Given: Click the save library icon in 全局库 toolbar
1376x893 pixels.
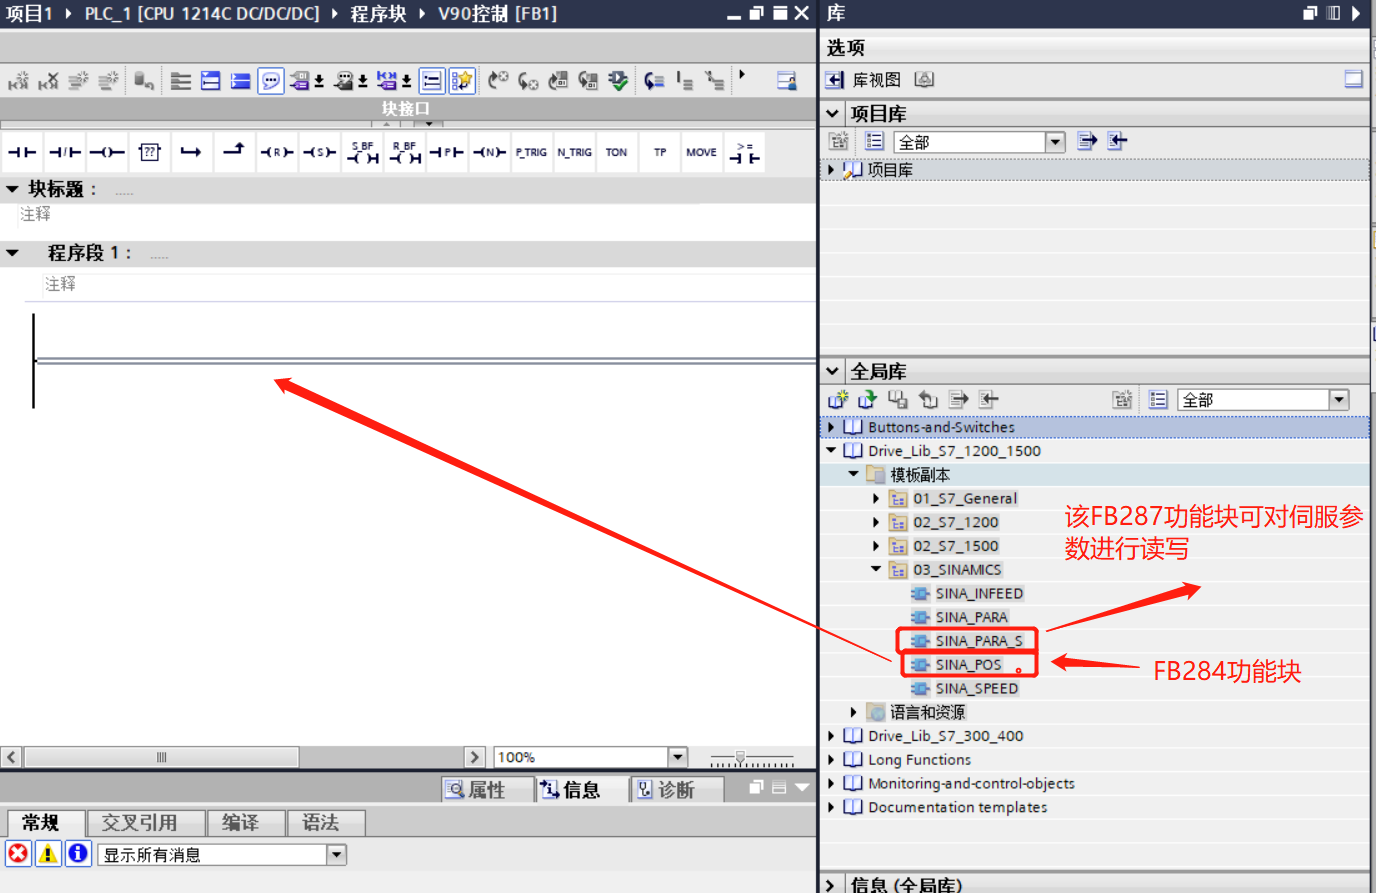Looking at the screenshot, I should tap(898, 400).
